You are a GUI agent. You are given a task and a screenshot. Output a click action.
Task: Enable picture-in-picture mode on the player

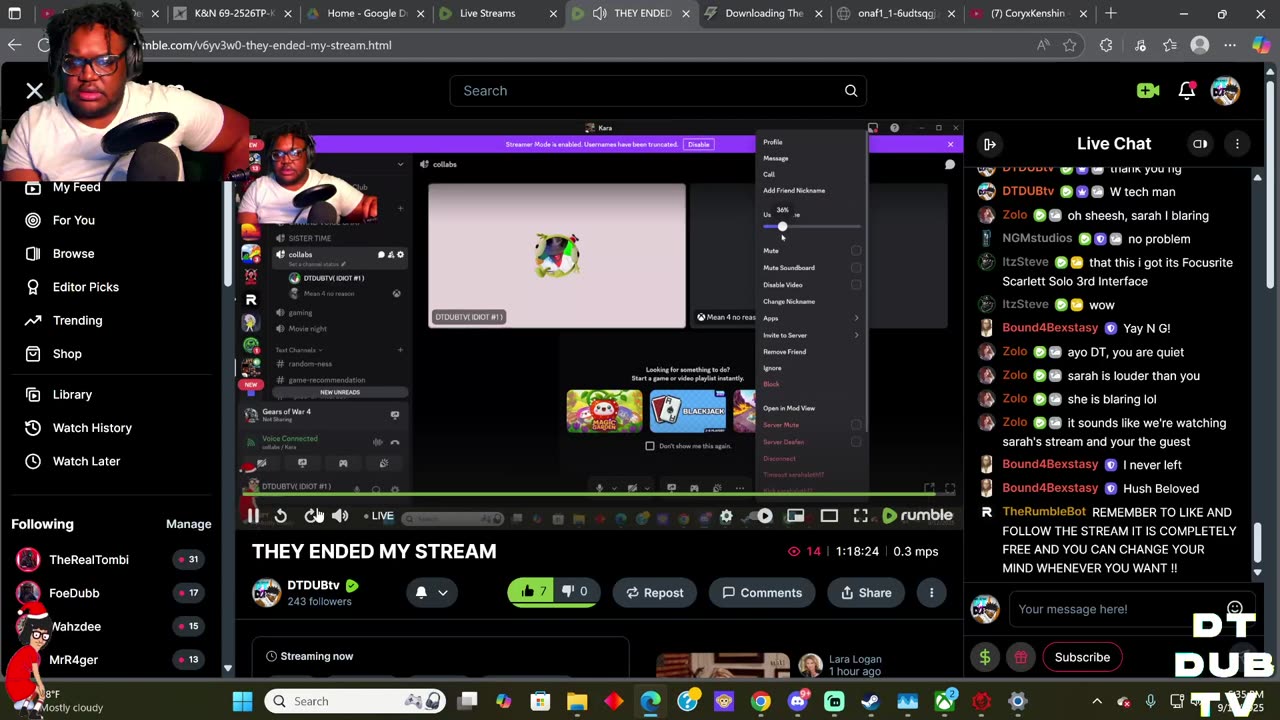pos(795,516)
